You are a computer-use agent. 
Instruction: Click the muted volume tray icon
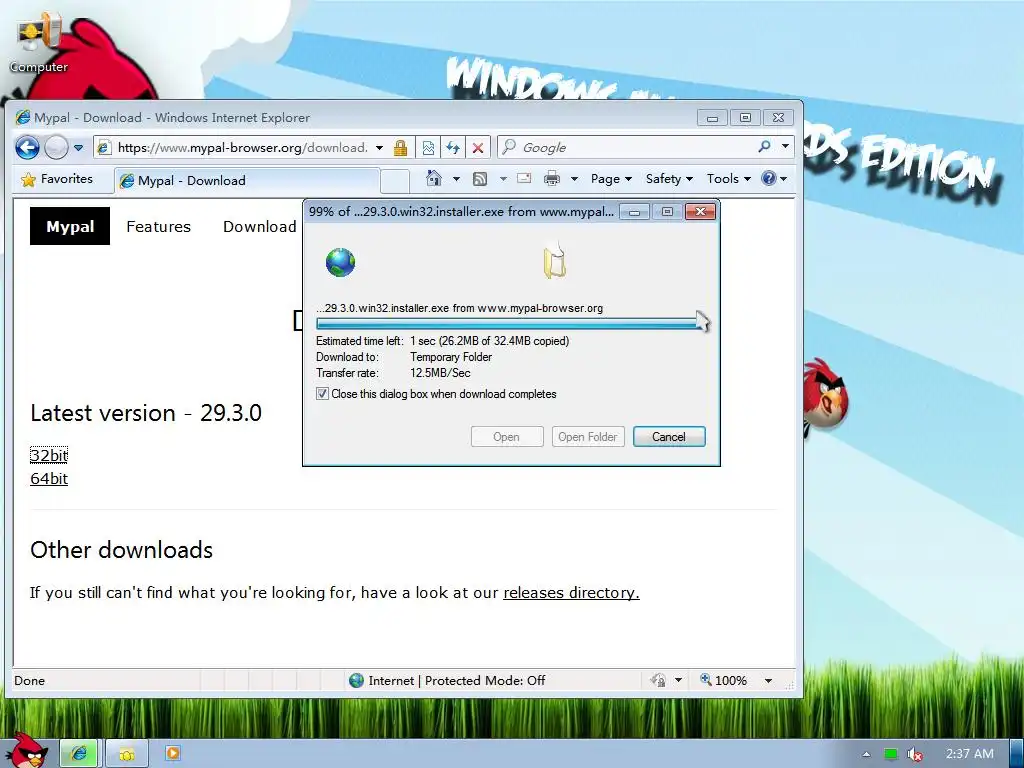[915, 754]
